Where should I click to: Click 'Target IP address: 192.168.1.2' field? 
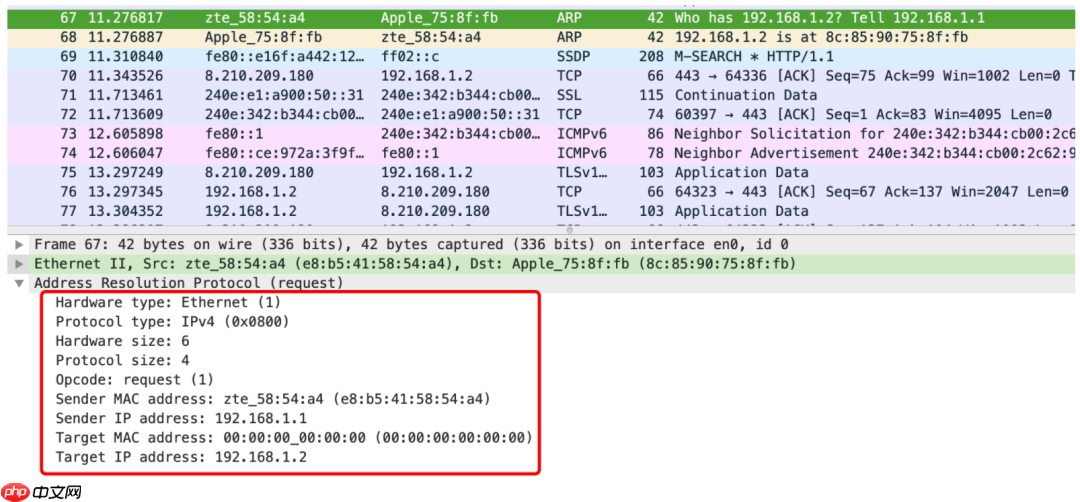181,457
